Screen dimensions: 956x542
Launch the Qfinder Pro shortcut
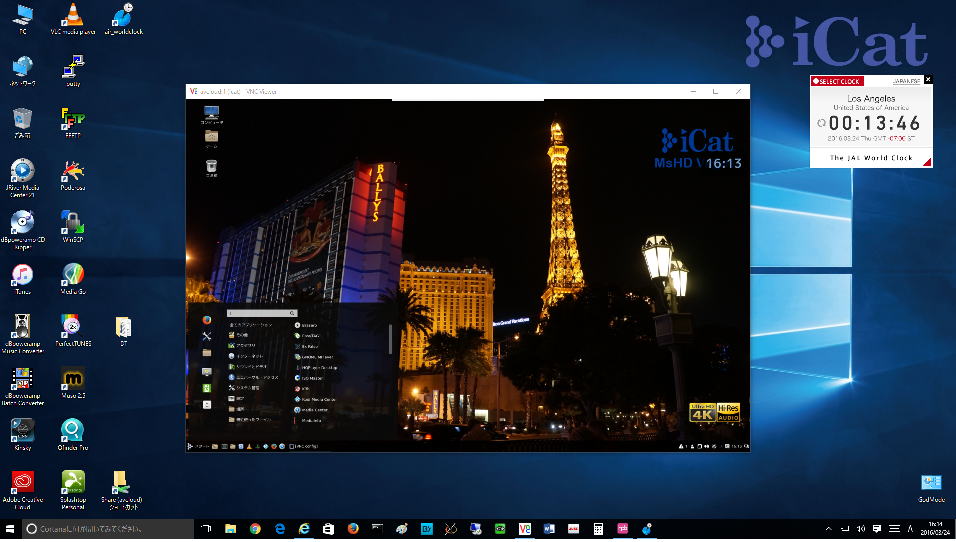pos(73,435)
